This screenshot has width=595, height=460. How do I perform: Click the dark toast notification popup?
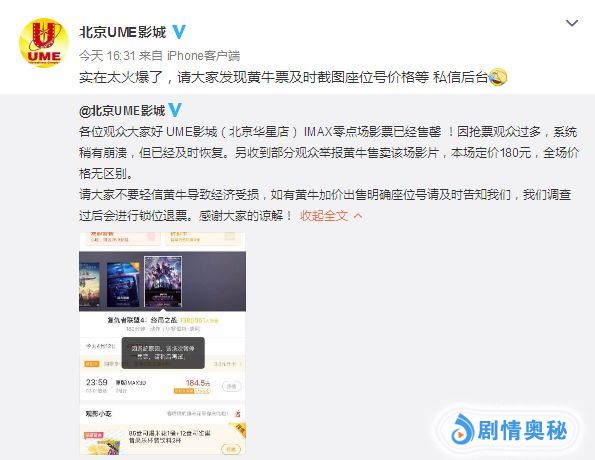[163, 353]
